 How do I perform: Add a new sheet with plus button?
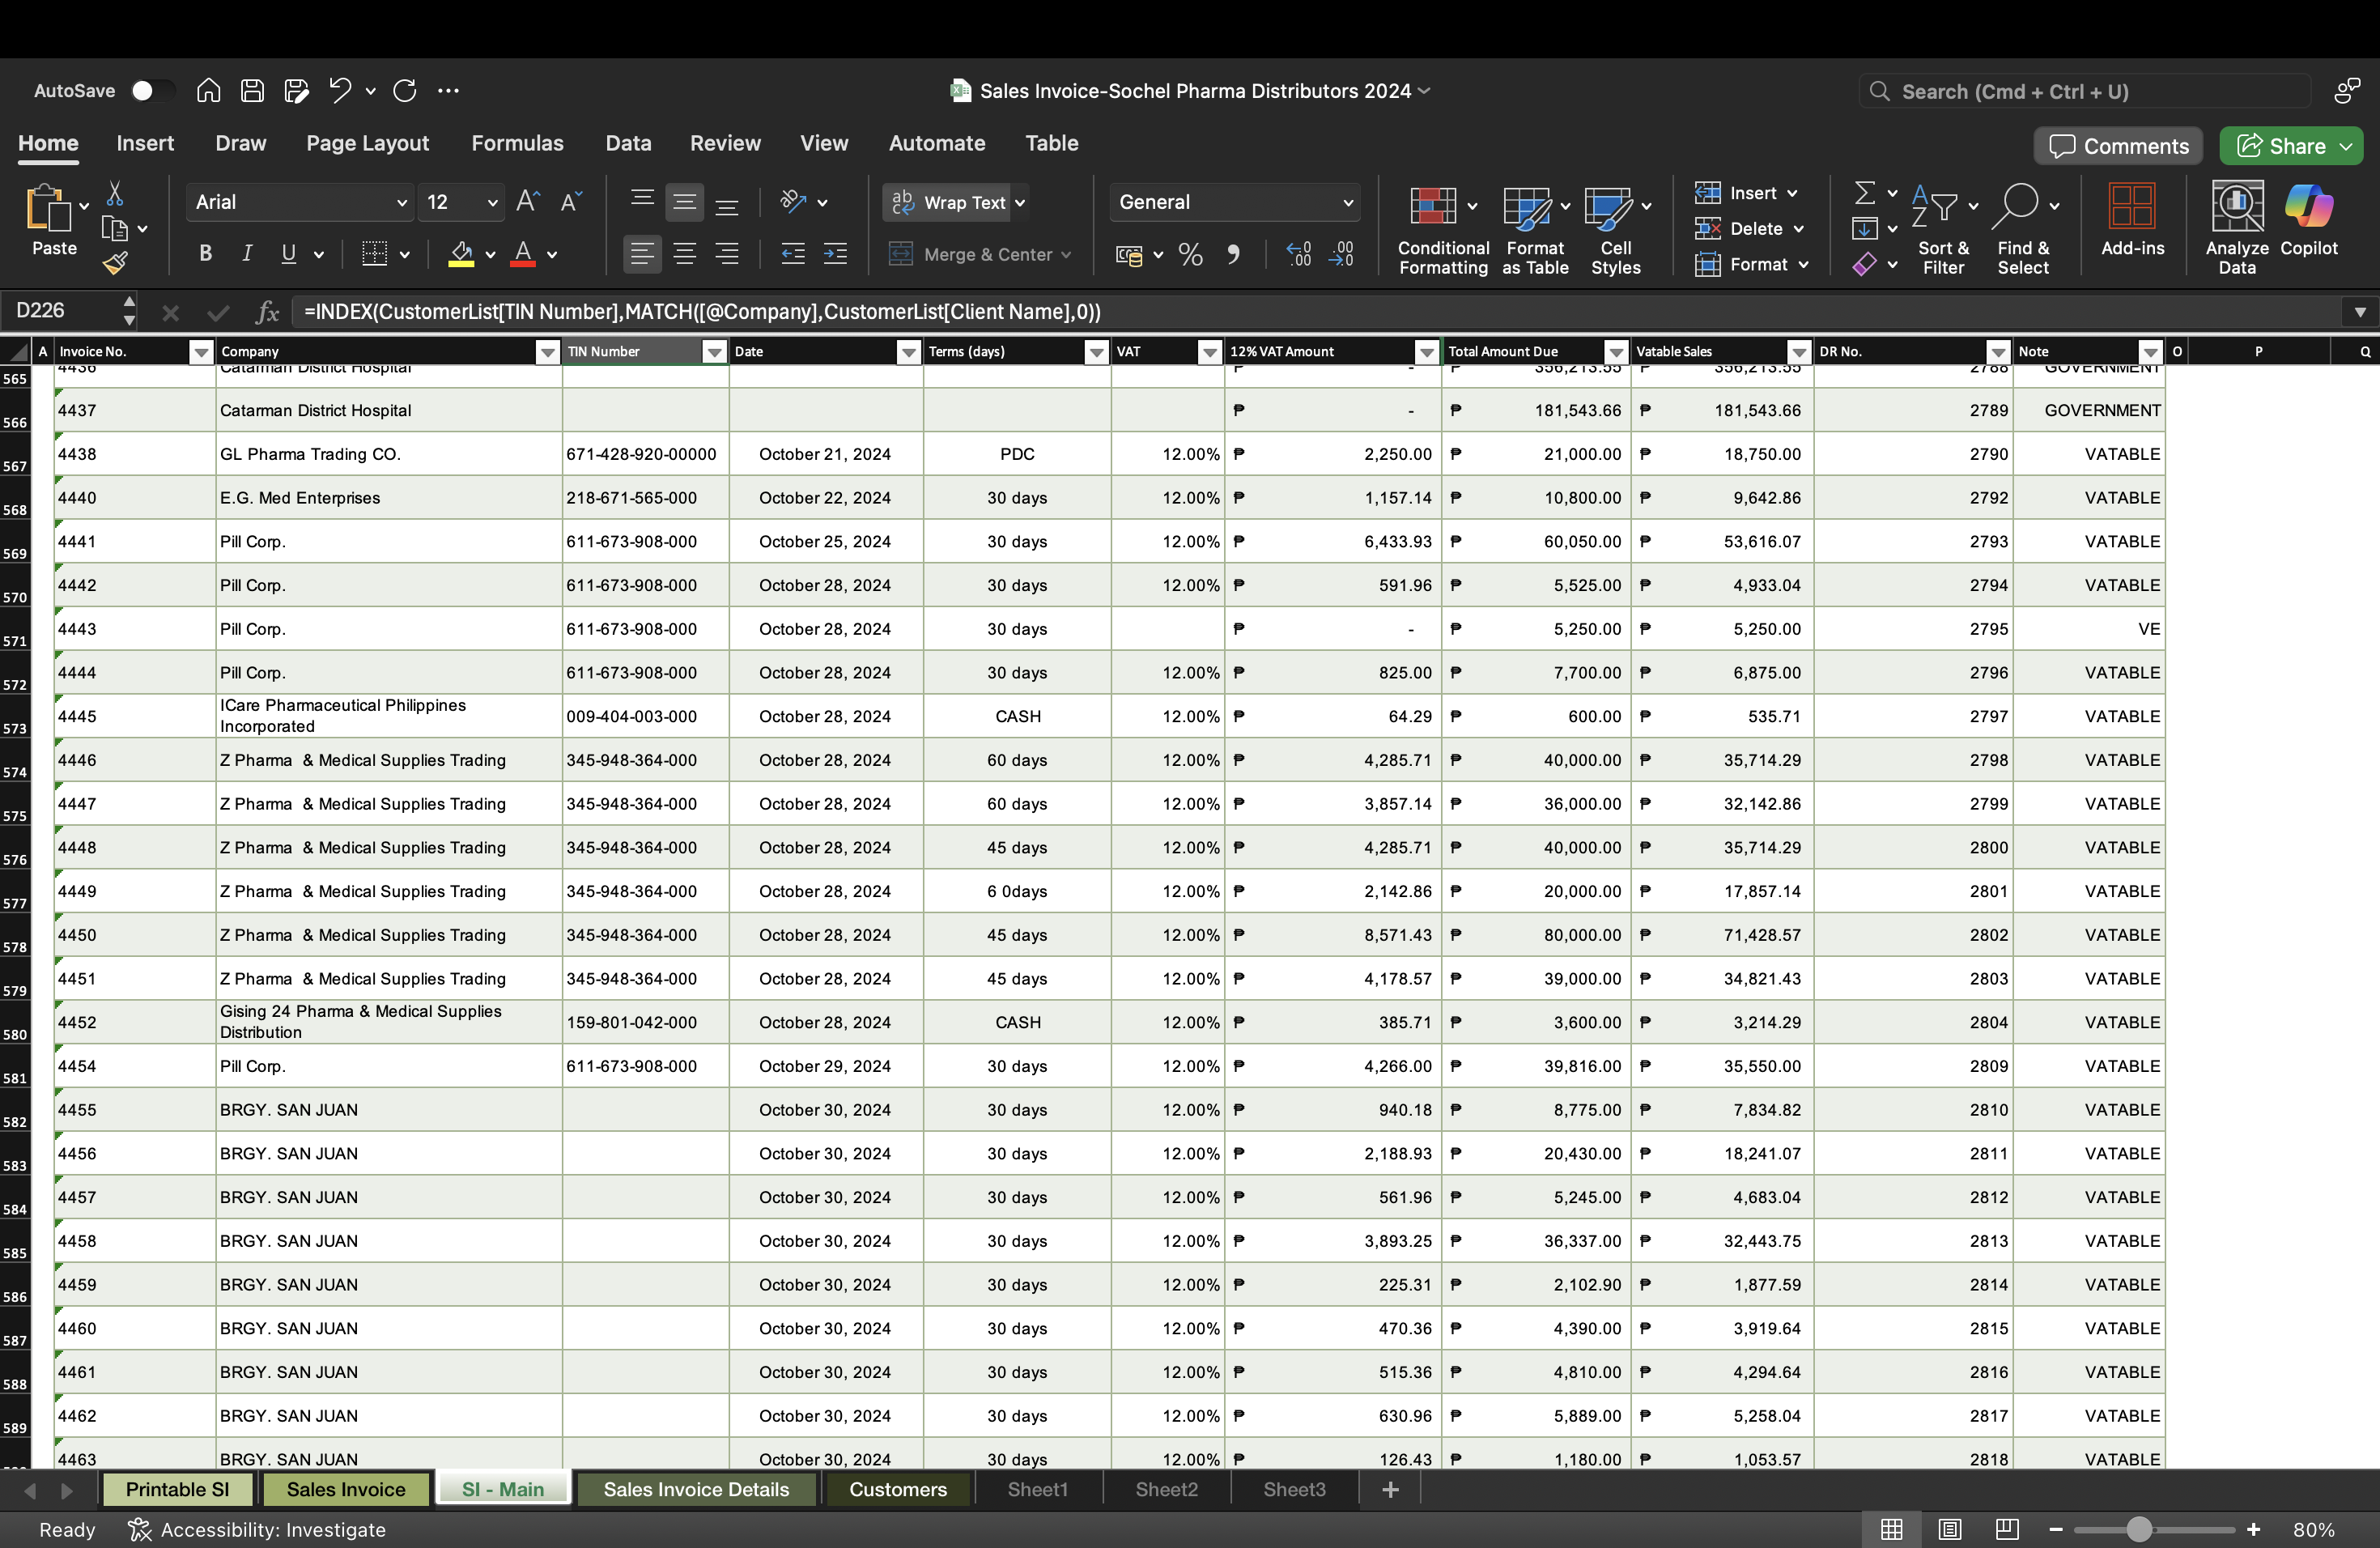click(x=1389, y=1489)
